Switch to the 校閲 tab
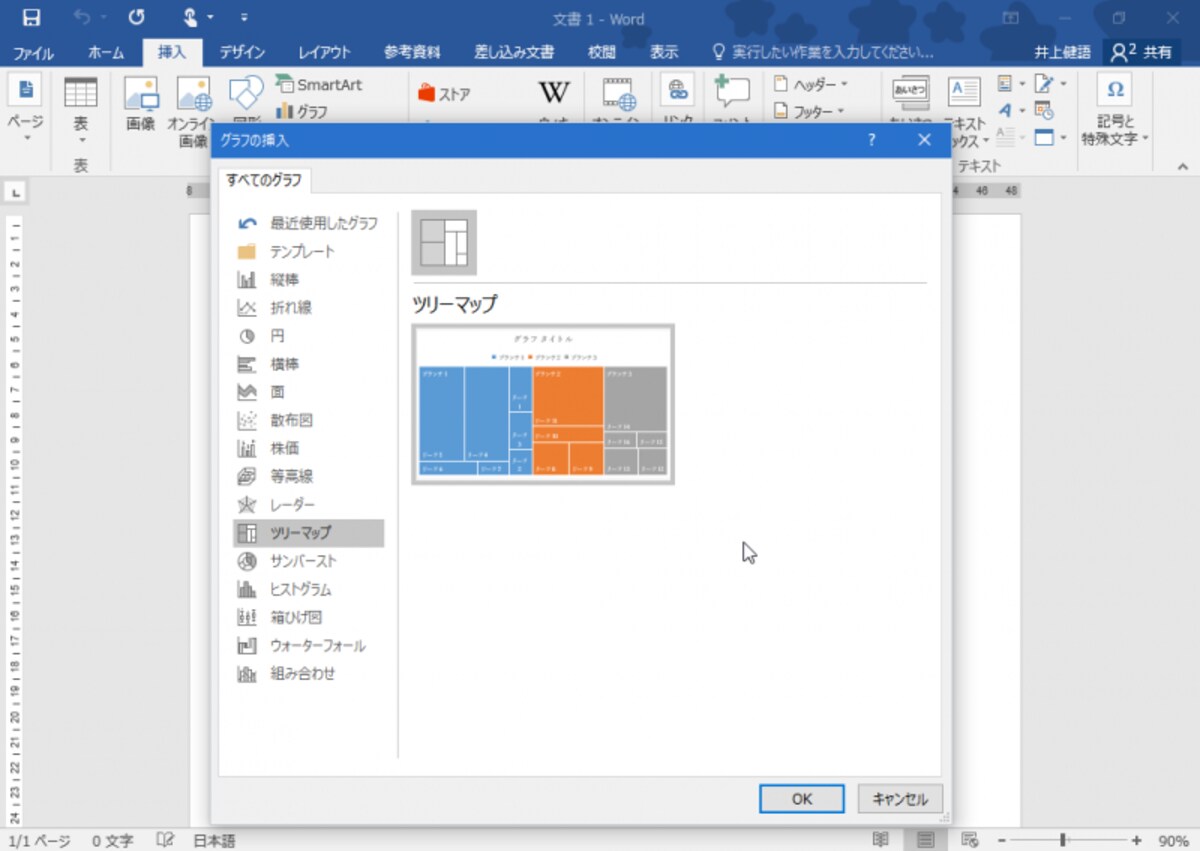1200x851 pixels. coord(602,52)
